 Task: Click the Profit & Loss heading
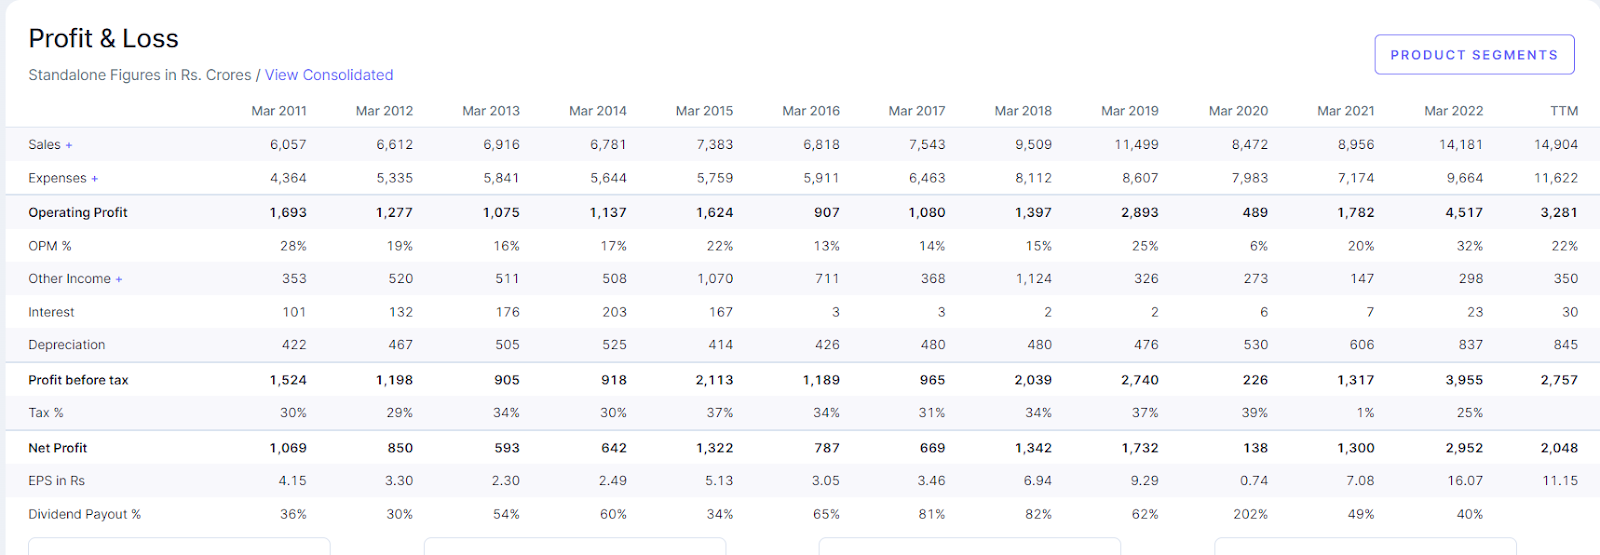coord(103,39)
